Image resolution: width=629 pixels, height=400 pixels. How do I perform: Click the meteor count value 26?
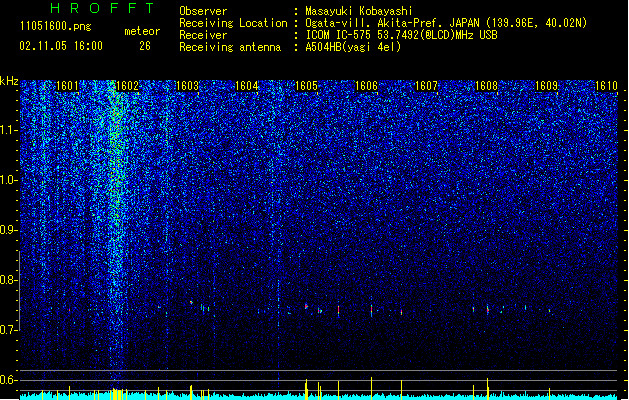click(x=145, y=46)
